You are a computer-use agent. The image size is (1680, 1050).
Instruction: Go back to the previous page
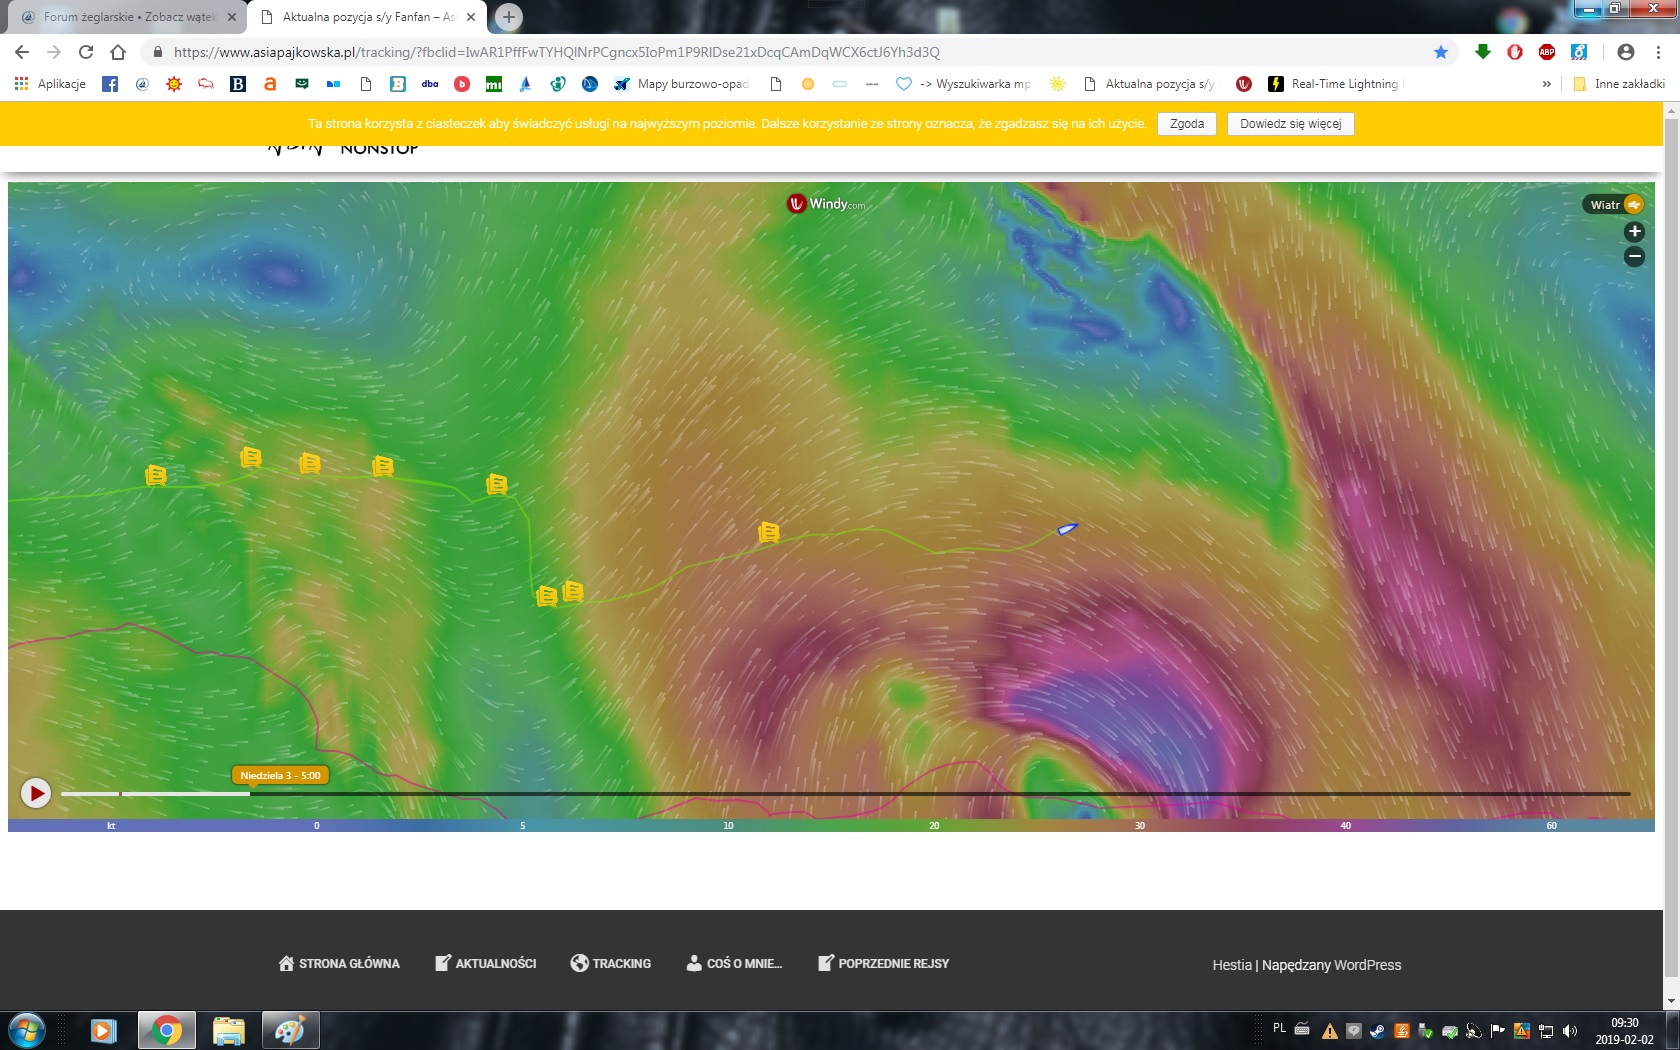point(22,52)
